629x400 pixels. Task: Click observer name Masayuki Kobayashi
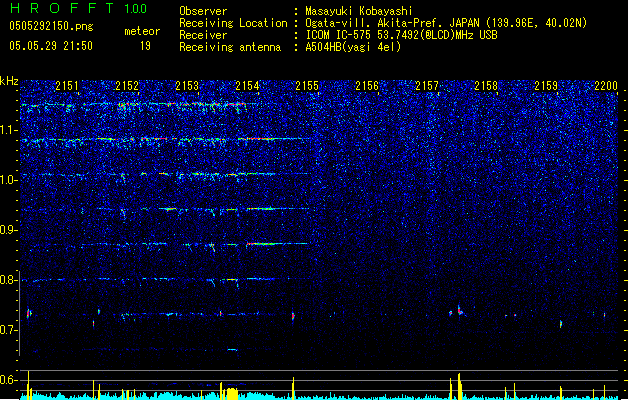coord(359,11)
